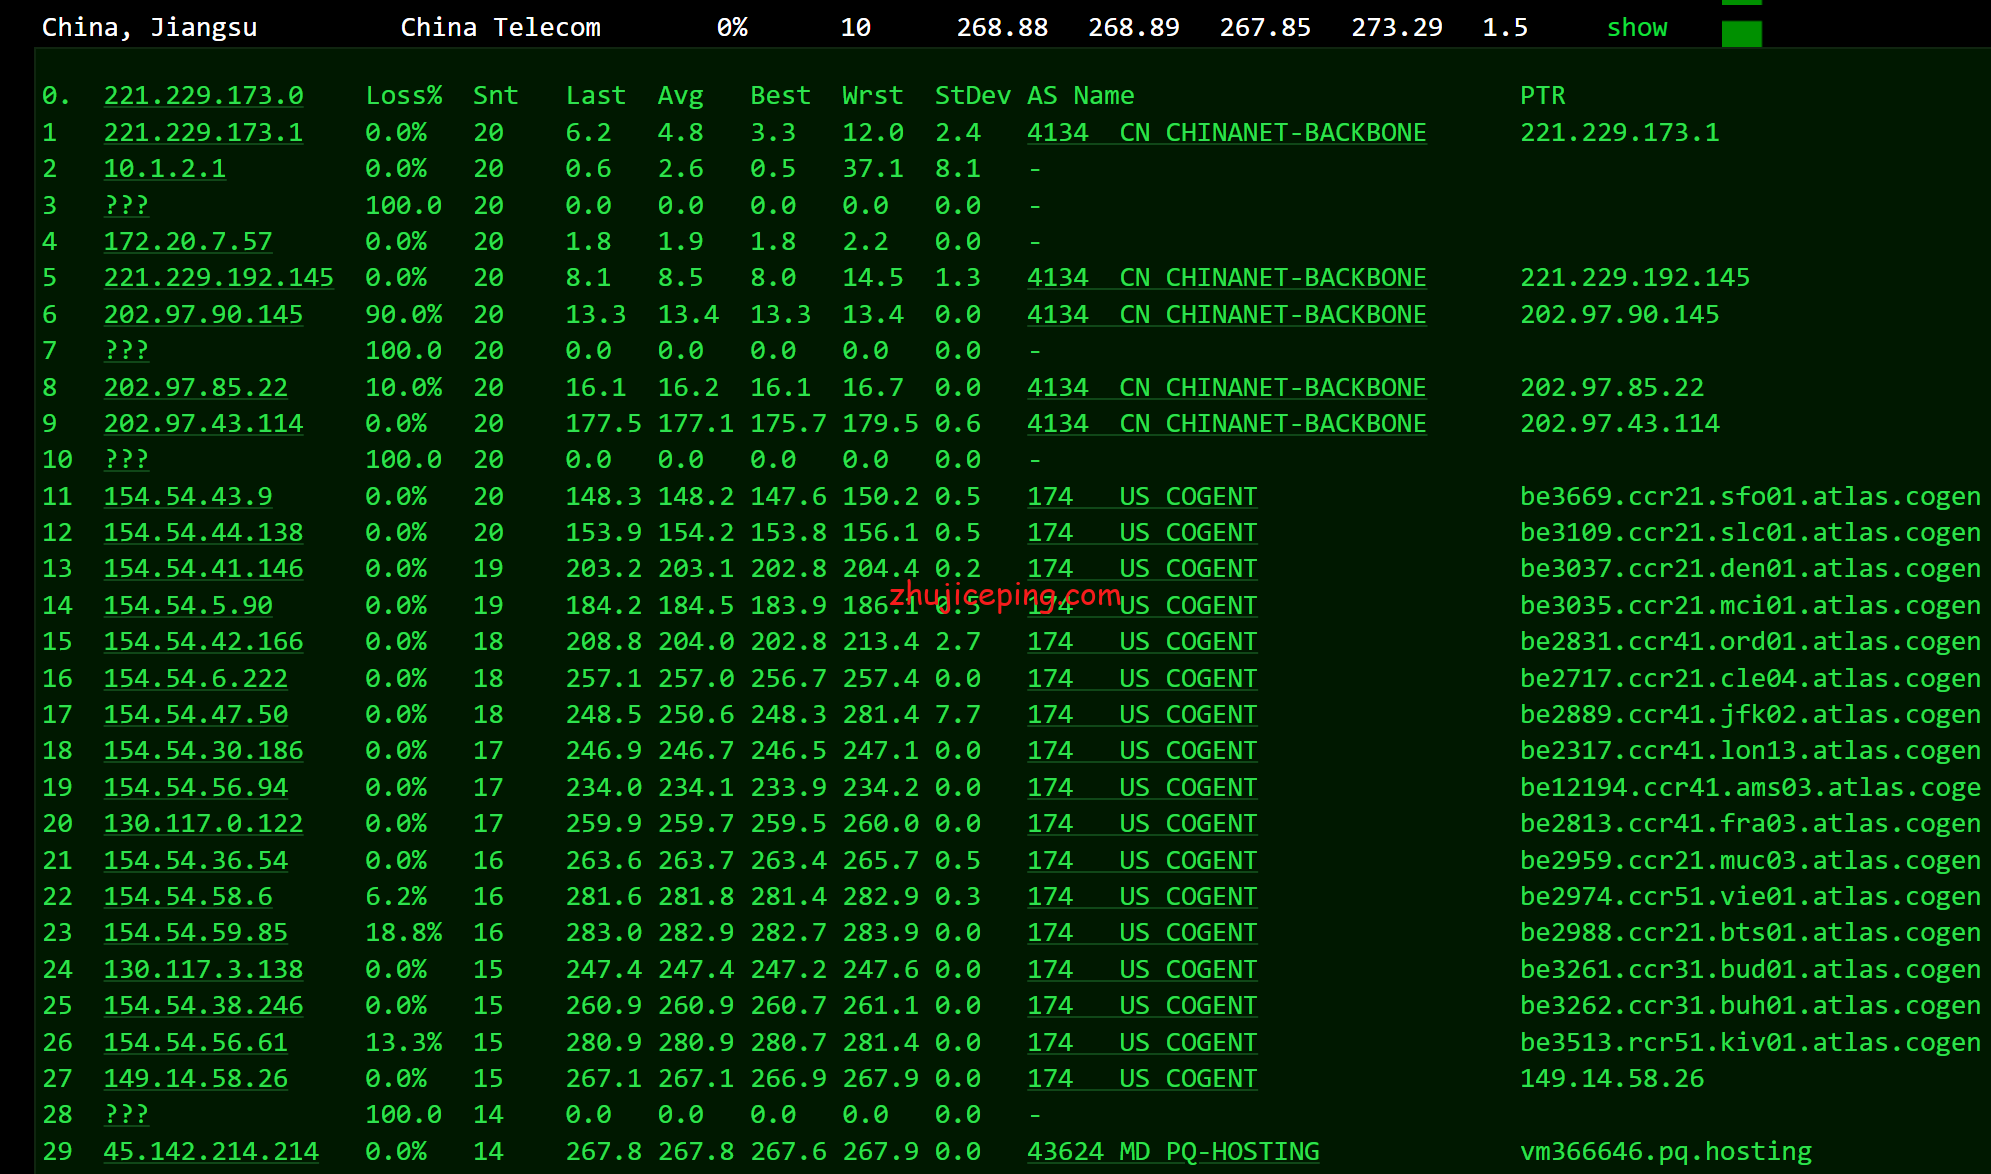Image resolution: width=1991 pixels, height=1174 pixels.
Task: Open IP link 154.54.43.9
Action: click(188, 496)
